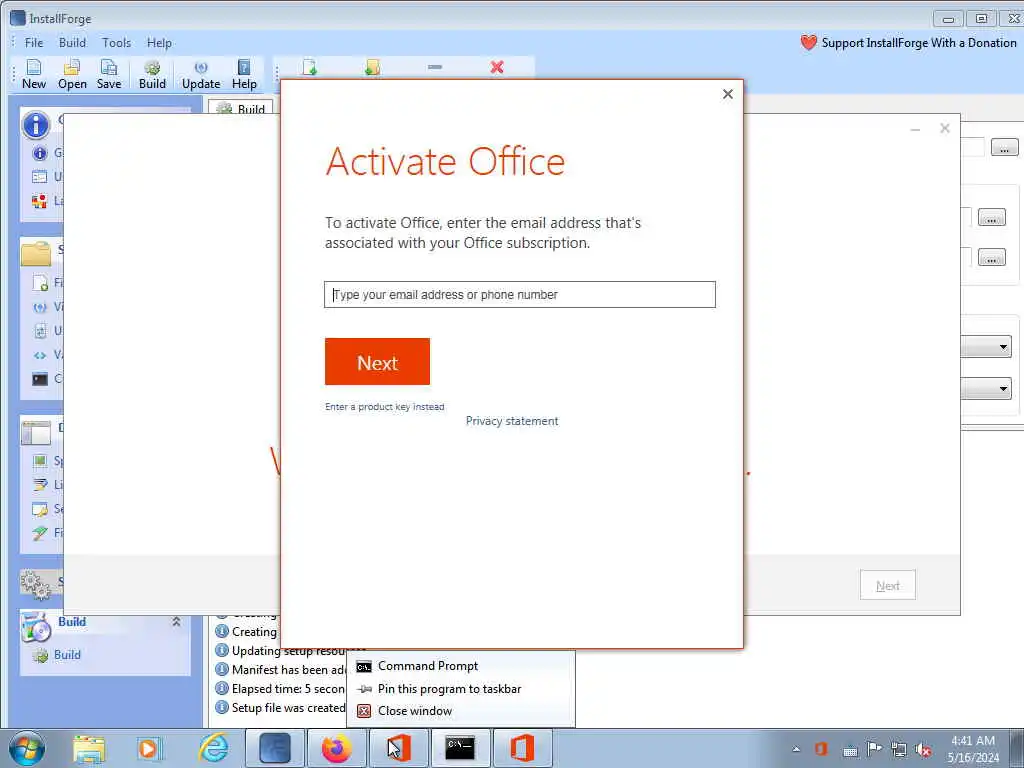1024x768 pixels.
Task: Open the upper dropdown on right panel
Action: (x=1003, y=347)
